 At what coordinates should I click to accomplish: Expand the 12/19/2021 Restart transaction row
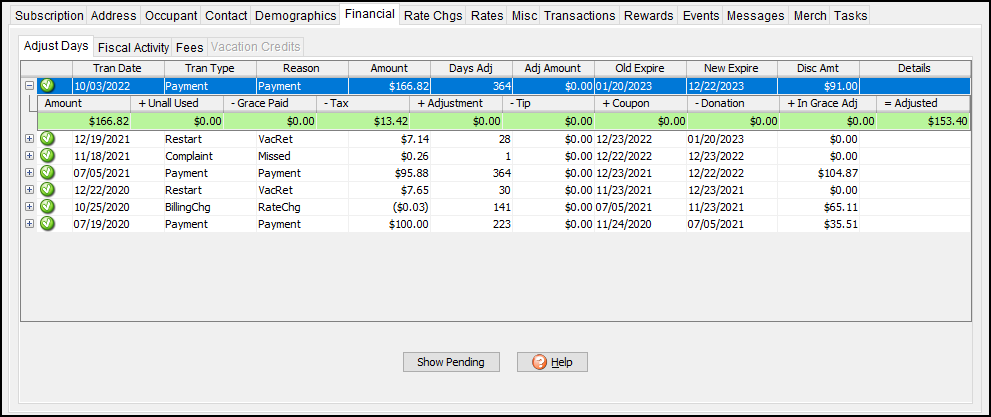29,139
